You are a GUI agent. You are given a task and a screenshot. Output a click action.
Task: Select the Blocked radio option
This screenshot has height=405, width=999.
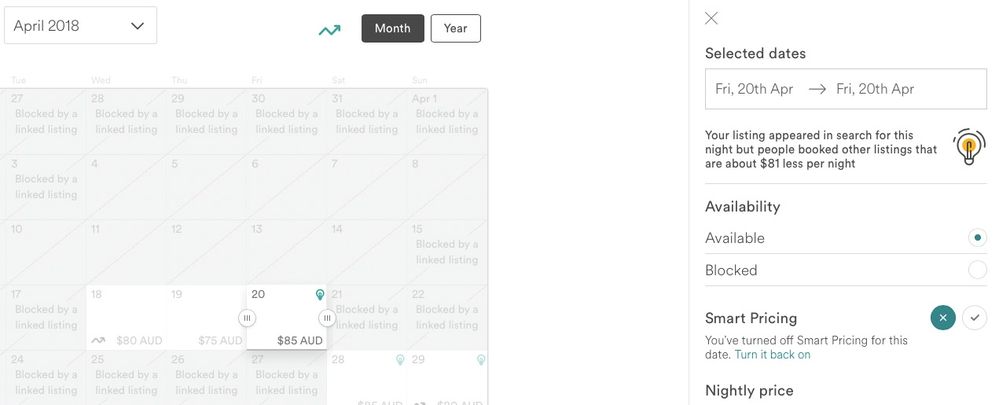[977, 270]
